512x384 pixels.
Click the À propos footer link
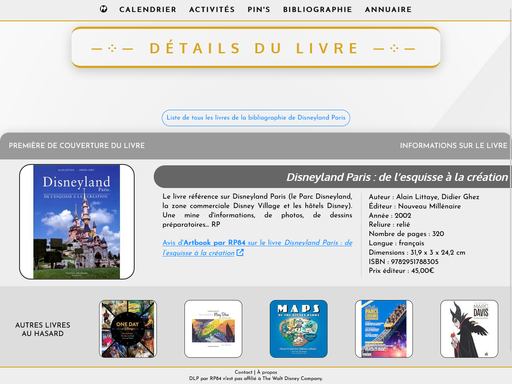(267, 372)
